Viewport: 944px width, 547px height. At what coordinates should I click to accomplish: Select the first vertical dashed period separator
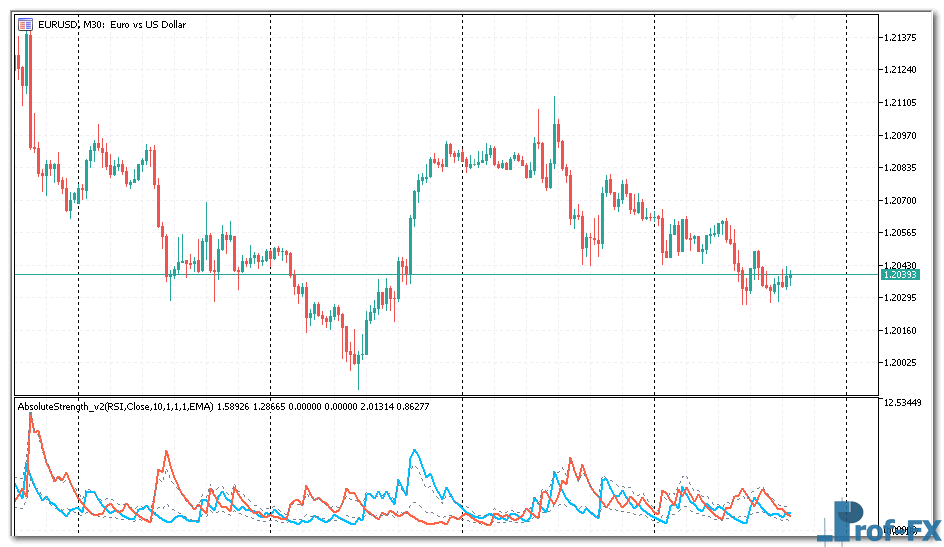pyautogui.click(x=78, y=200)
